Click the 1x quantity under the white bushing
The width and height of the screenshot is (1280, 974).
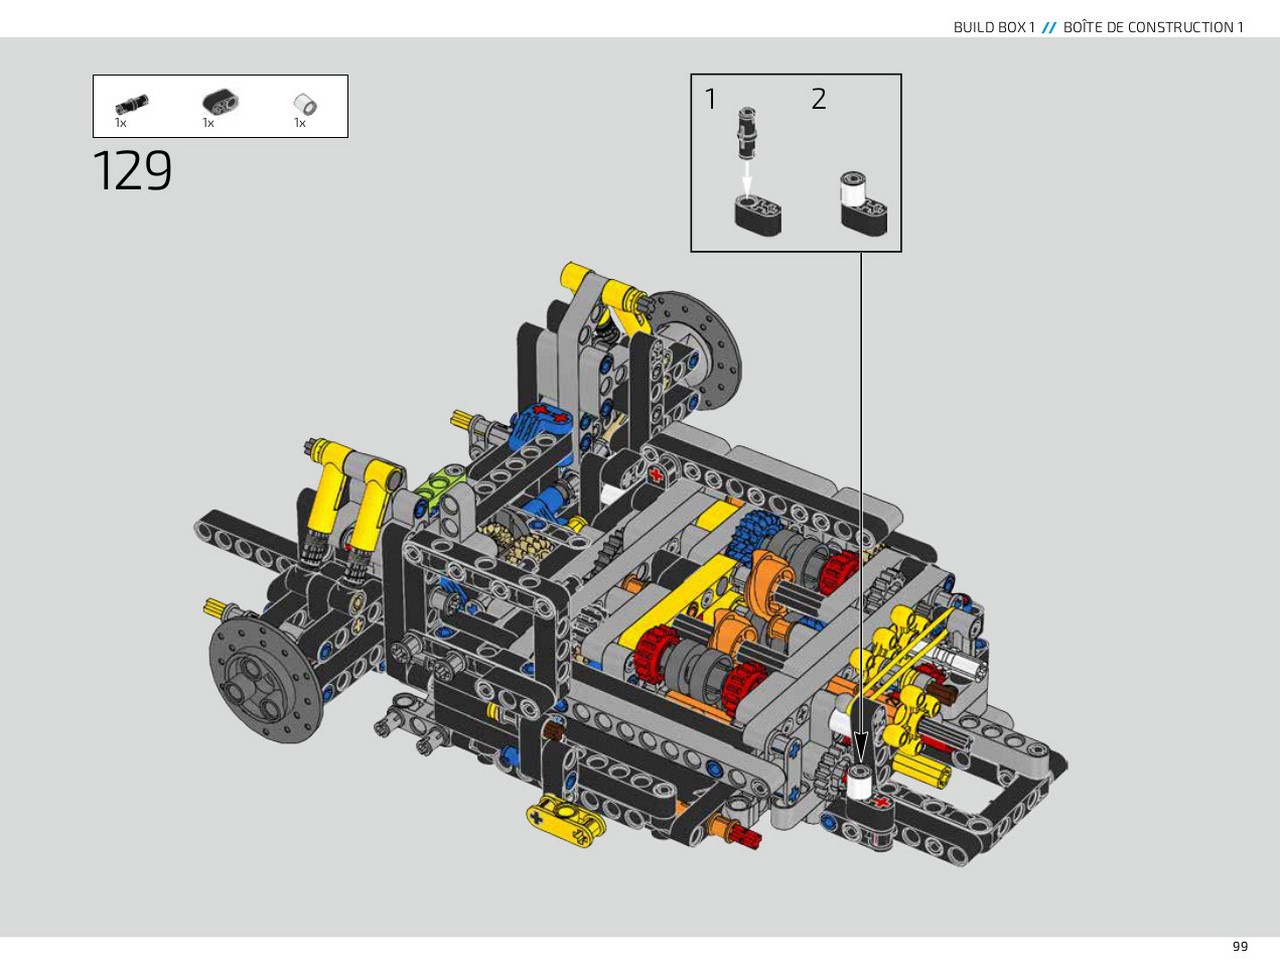299,123
